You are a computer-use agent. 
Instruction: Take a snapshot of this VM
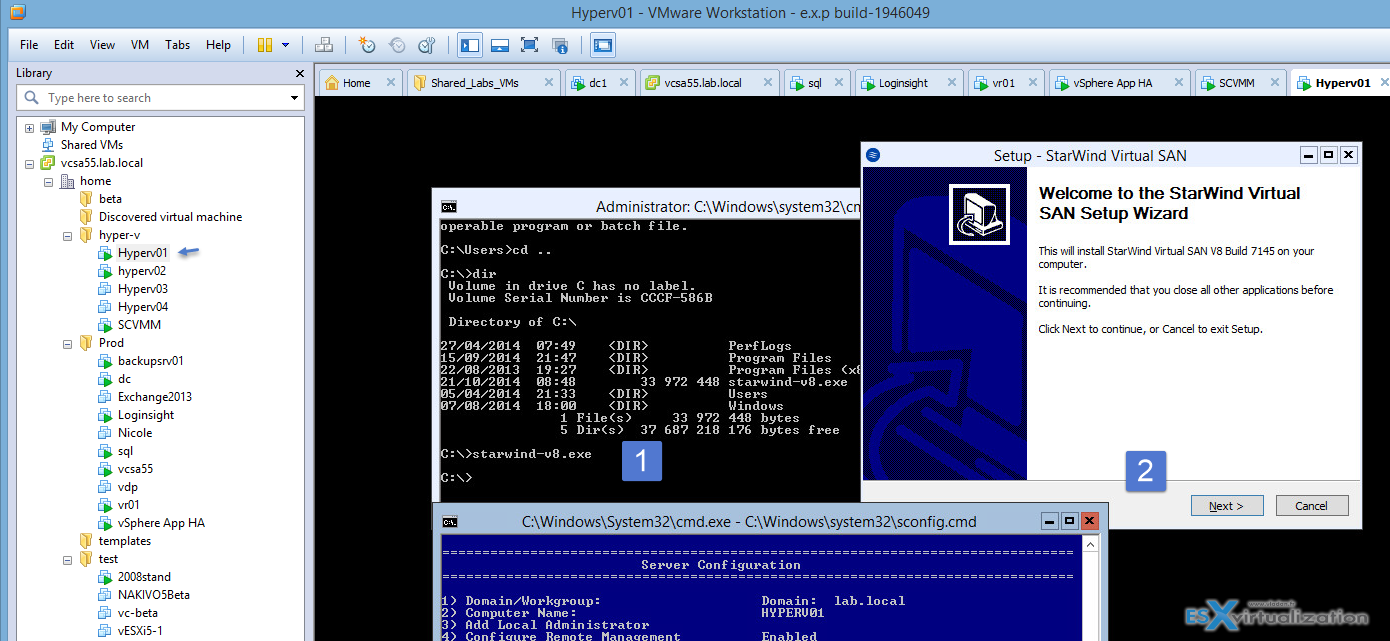point(367,45)
